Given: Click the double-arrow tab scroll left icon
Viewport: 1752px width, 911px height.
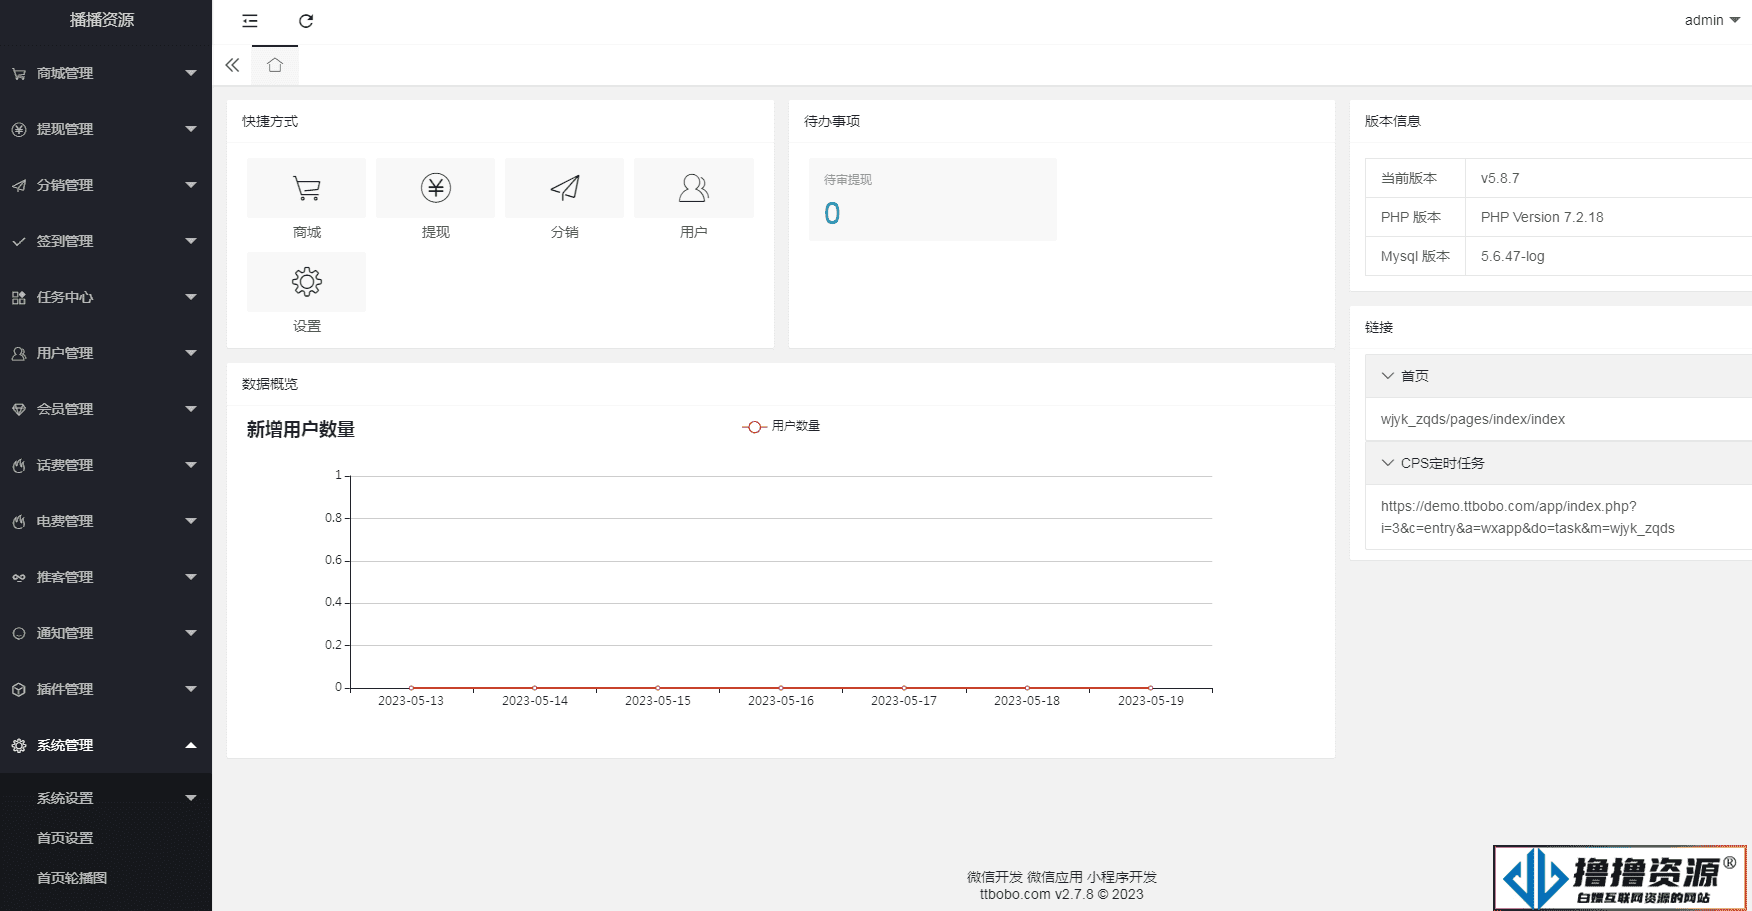Looking at the screenshot, I should 232,65.
